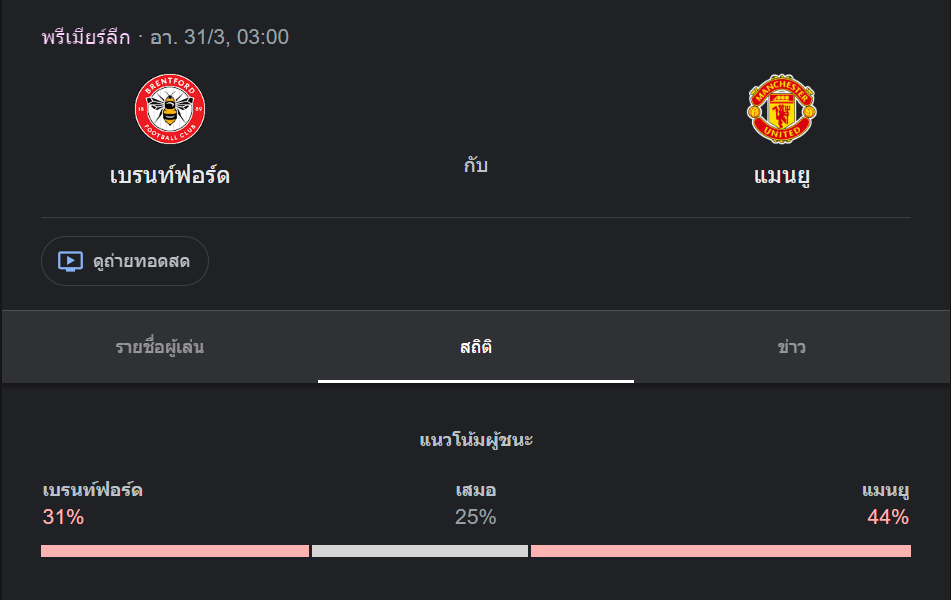Open the ดูถ่ายทอดสด watch live button
Screen dimensions: 951x600
(125, 261)
